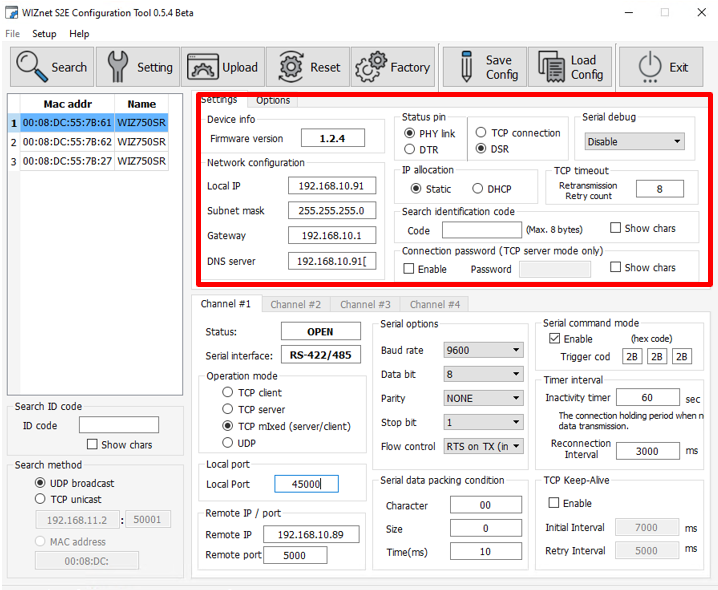Open the Data bit dropdown
The image size is (718, 590).
pos(483,374)
